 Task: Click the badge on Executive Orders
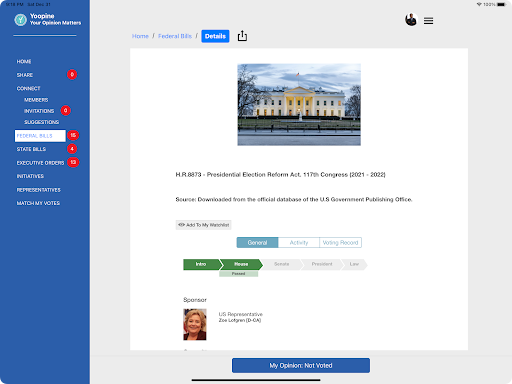[x=73, y=162]
